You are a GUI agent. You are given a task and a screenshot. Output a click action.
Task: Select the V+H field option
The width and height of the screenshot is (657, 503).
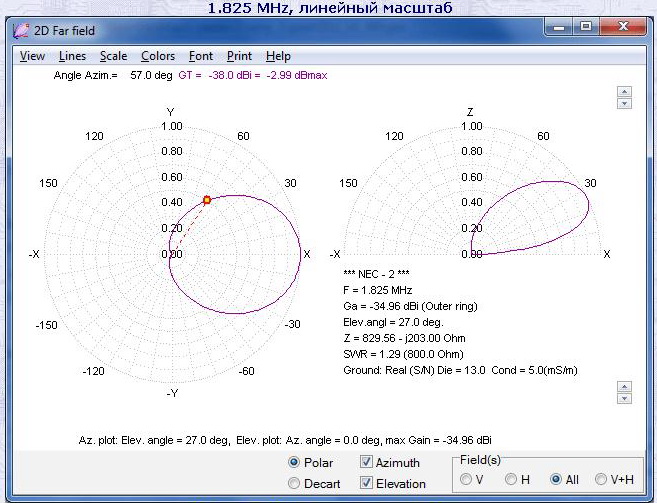point(601,480)
